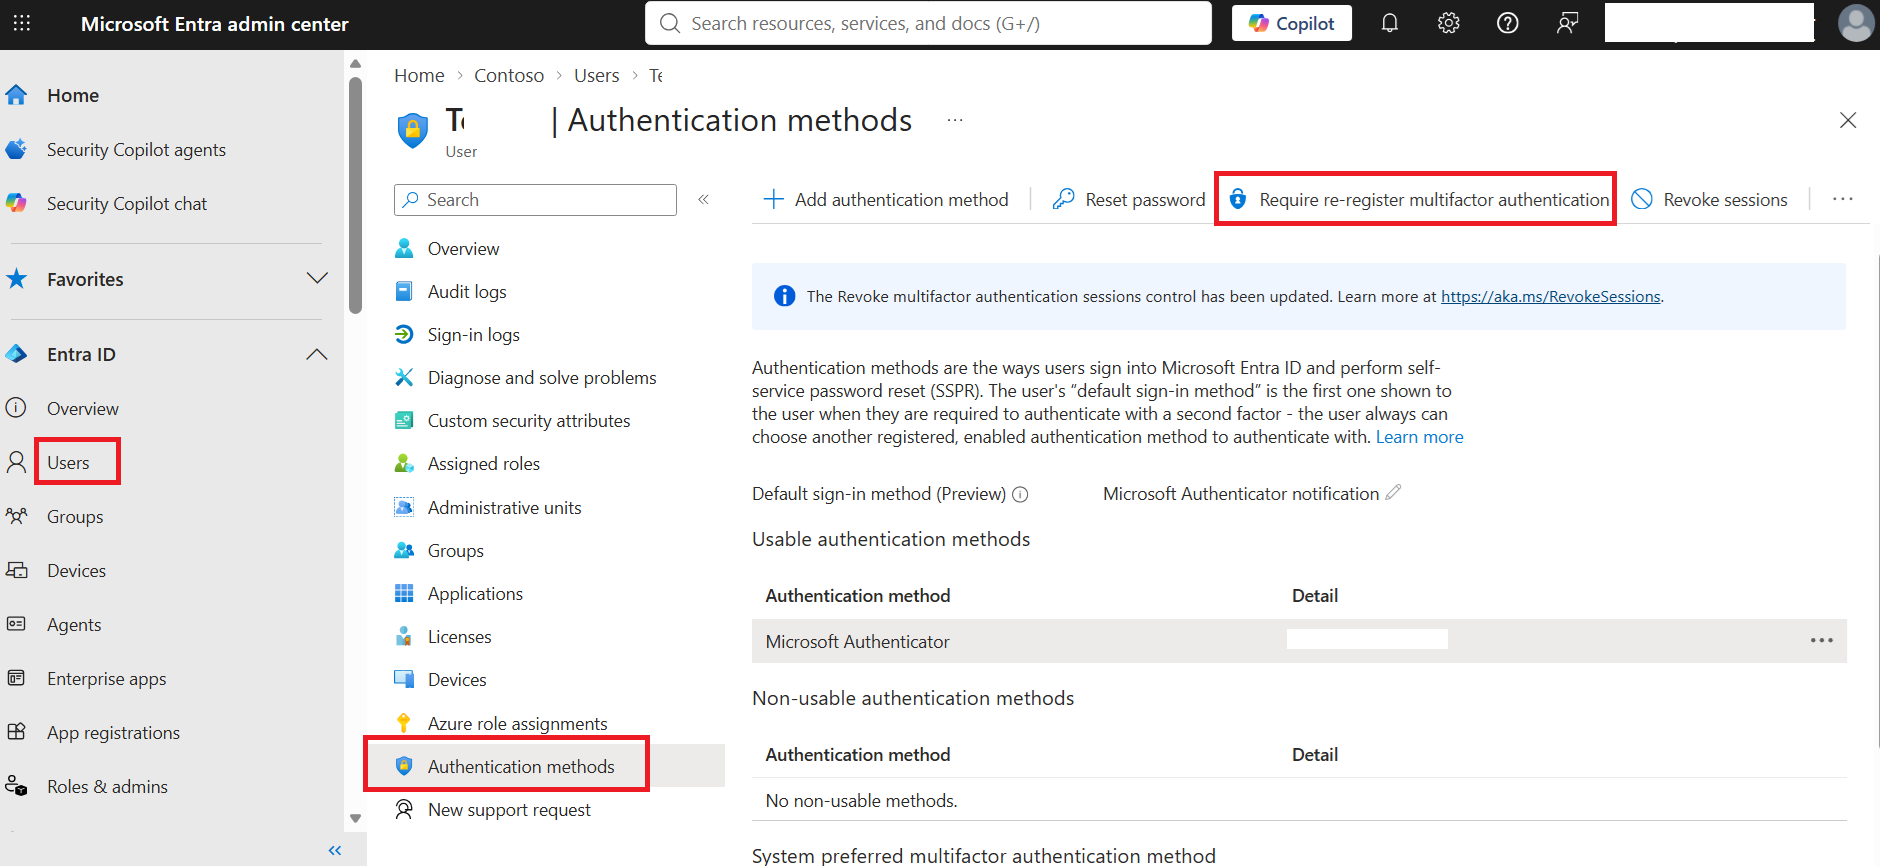Open Applications in the user menu
The image size is (1880, 866).
[x=475, y=593]
